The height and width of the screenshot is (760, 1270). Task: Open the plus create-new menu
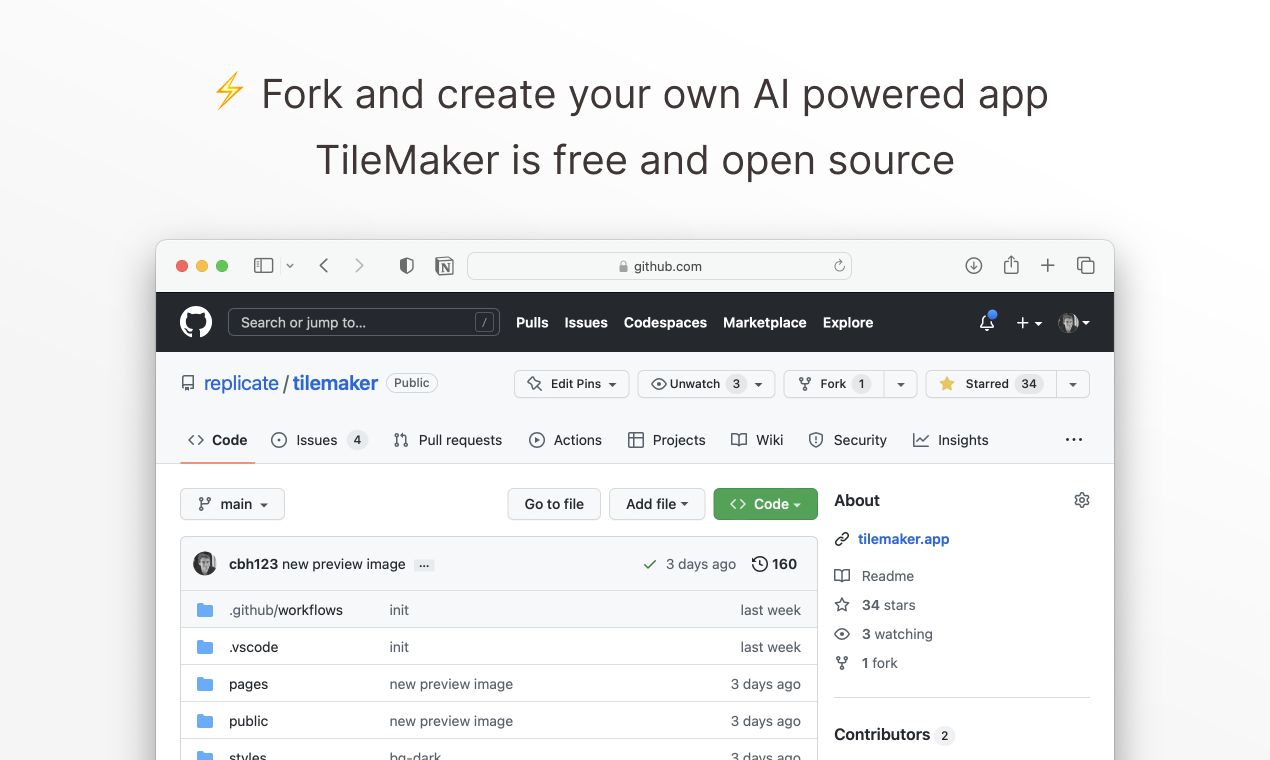coord(1029,323)
